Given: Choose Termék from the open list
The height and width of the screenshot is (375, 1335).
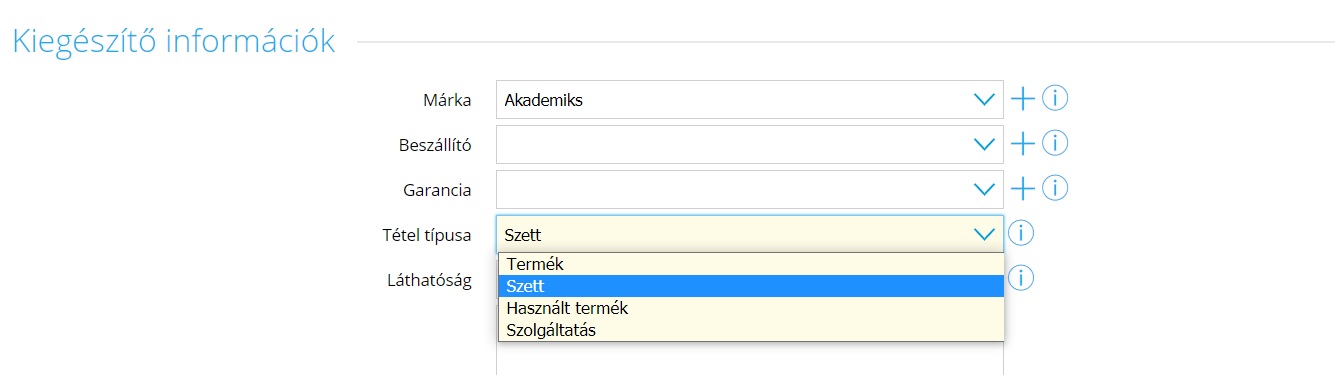Looking at the screenshot, I should pos(751,264).
